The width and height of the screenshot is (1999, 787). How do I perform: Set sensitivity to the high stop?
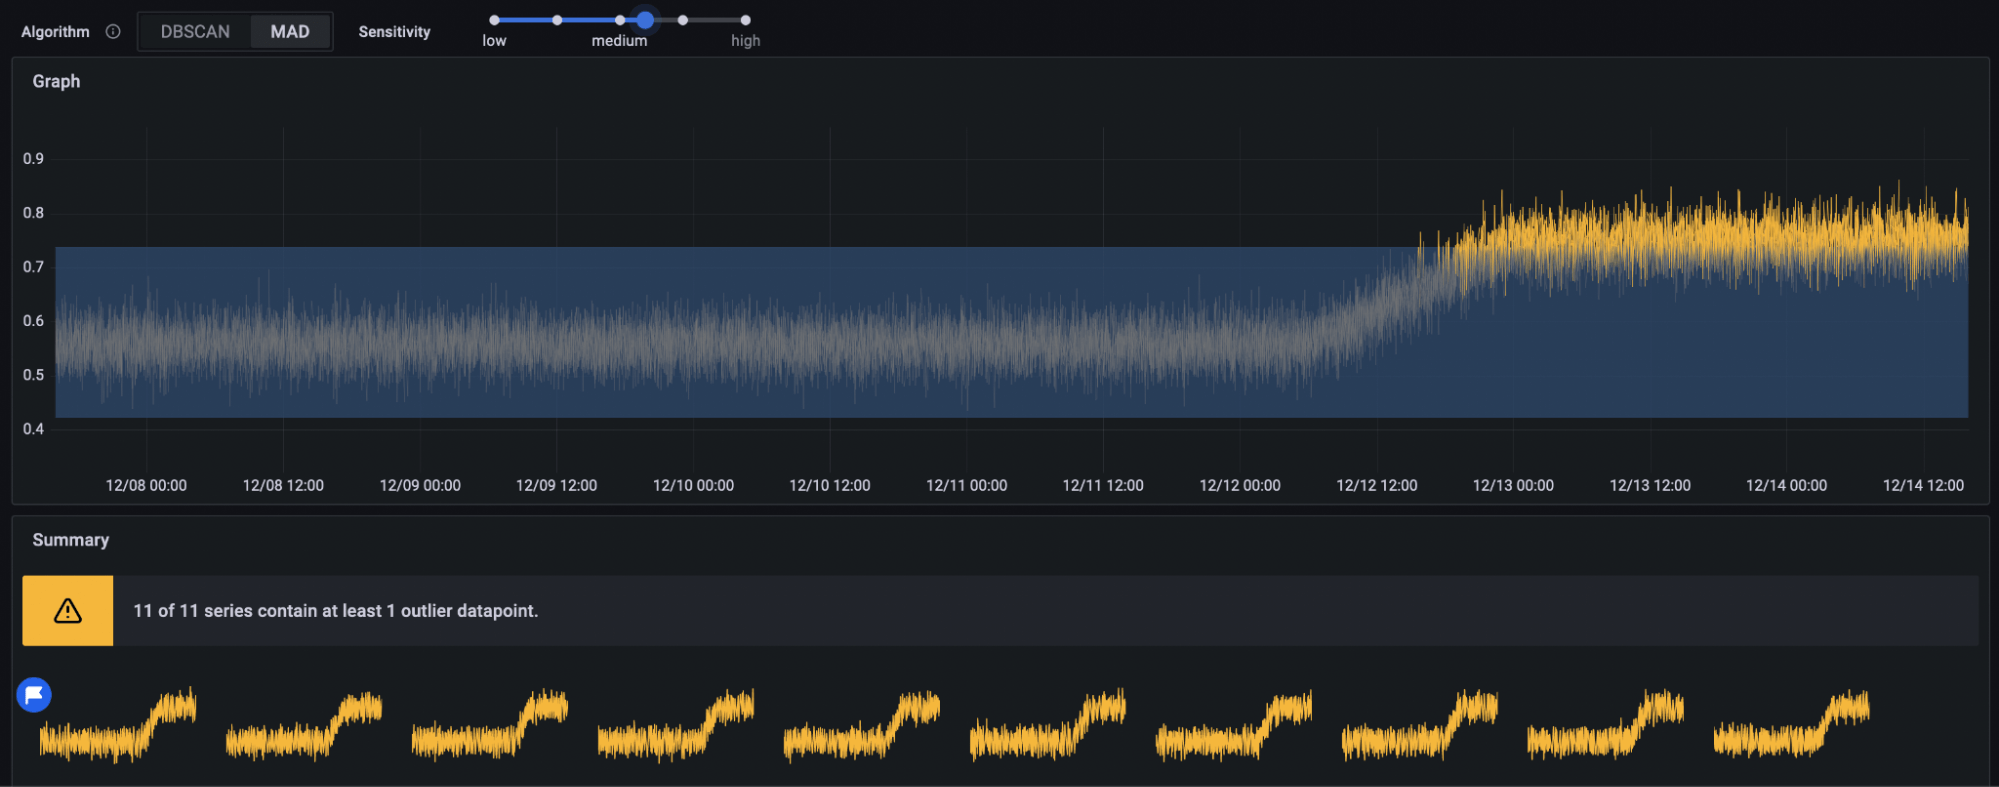745,20
